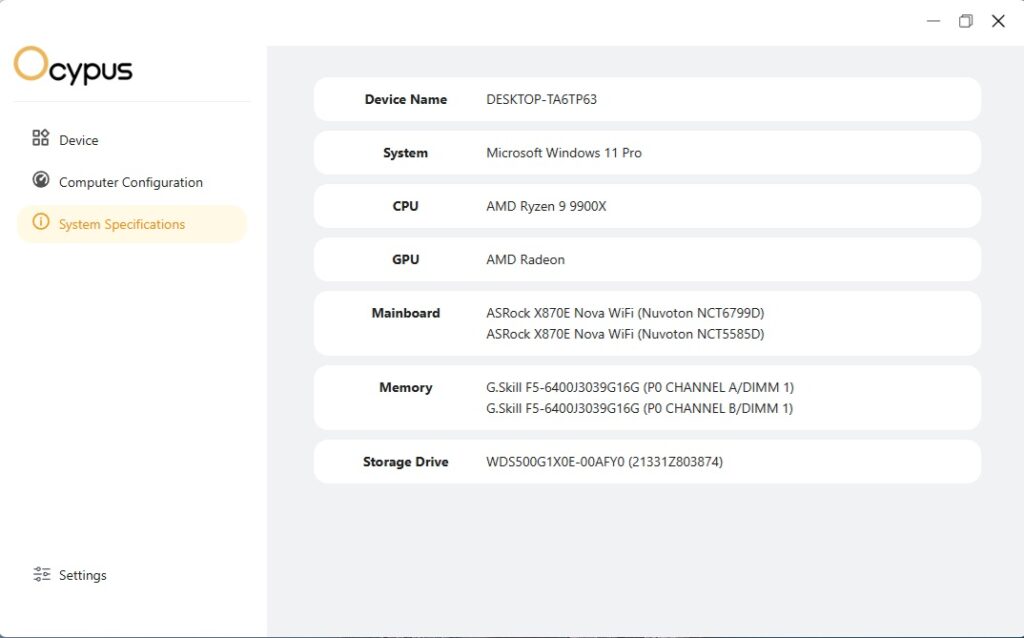This screenshot has height=638, width=1024.
Task: Click Microsoft Windows 11 Pro text
Action: pyautogui.click(x=564, y=153)
